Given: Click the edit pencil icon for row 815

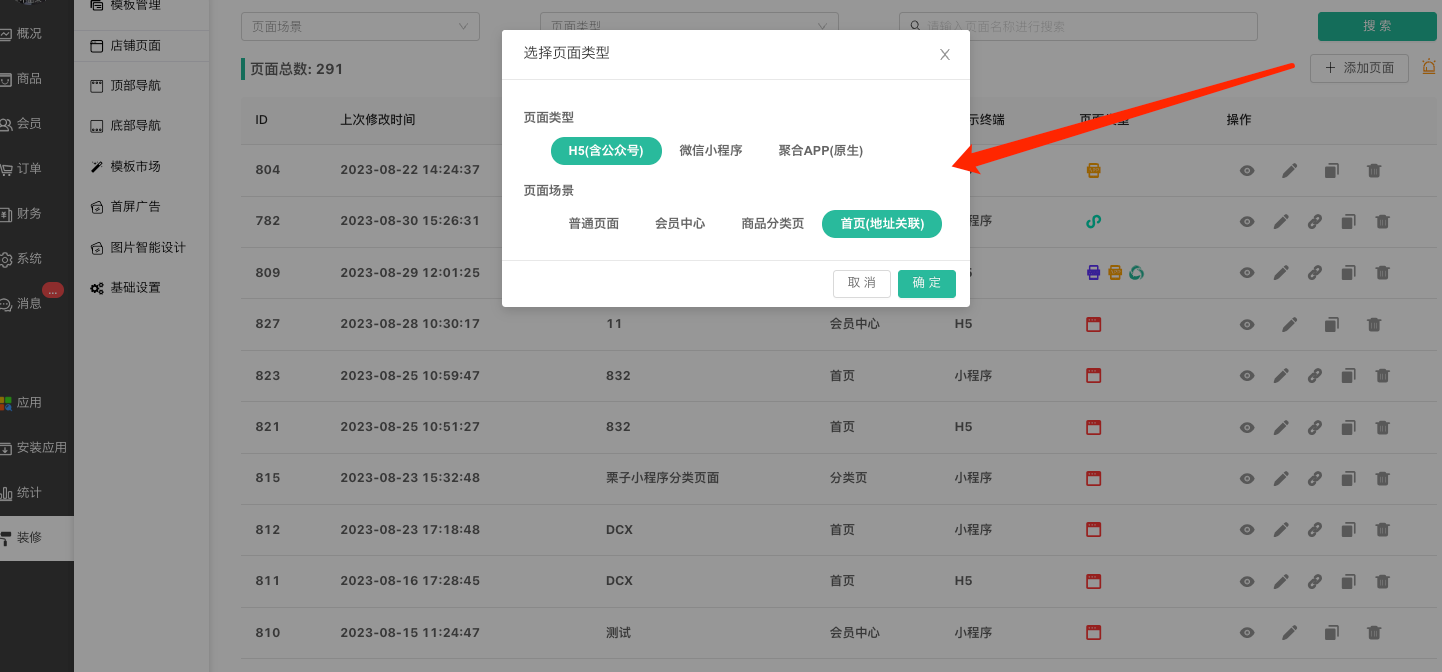Looking at the screenshot, I should pyautogui.click(x=1281, y=478).
